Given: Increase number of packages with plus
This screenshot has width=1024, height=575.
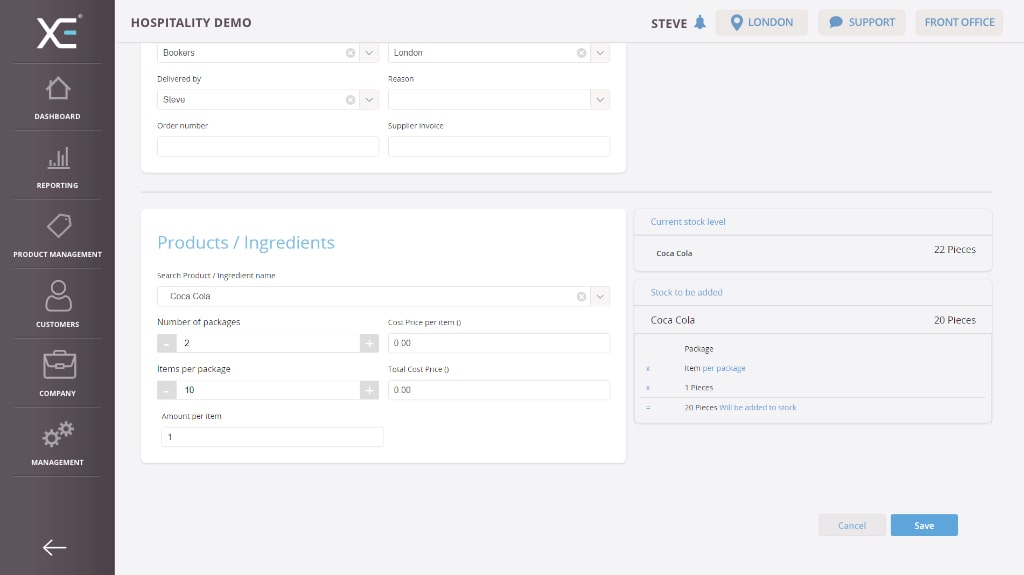Looking at the screenshot, I should click(369, 343).
